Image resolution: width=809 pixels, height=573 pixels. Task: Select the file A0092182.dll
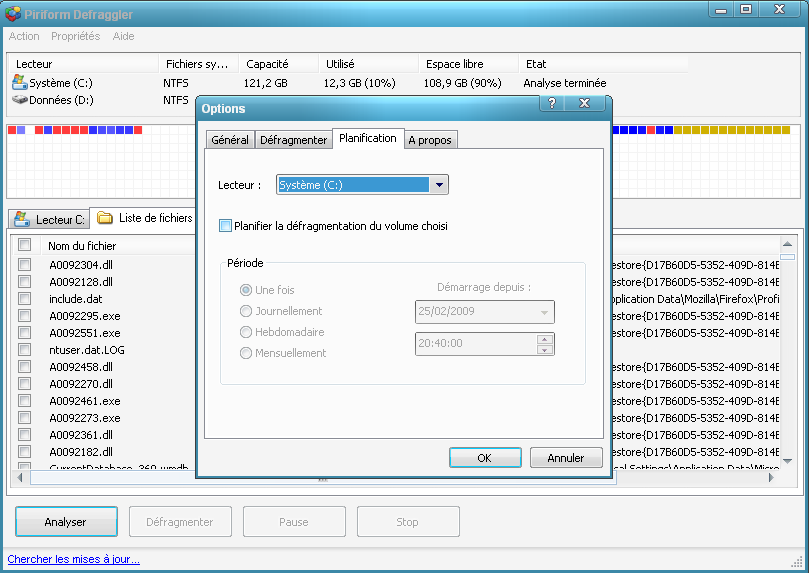point(81,452)
